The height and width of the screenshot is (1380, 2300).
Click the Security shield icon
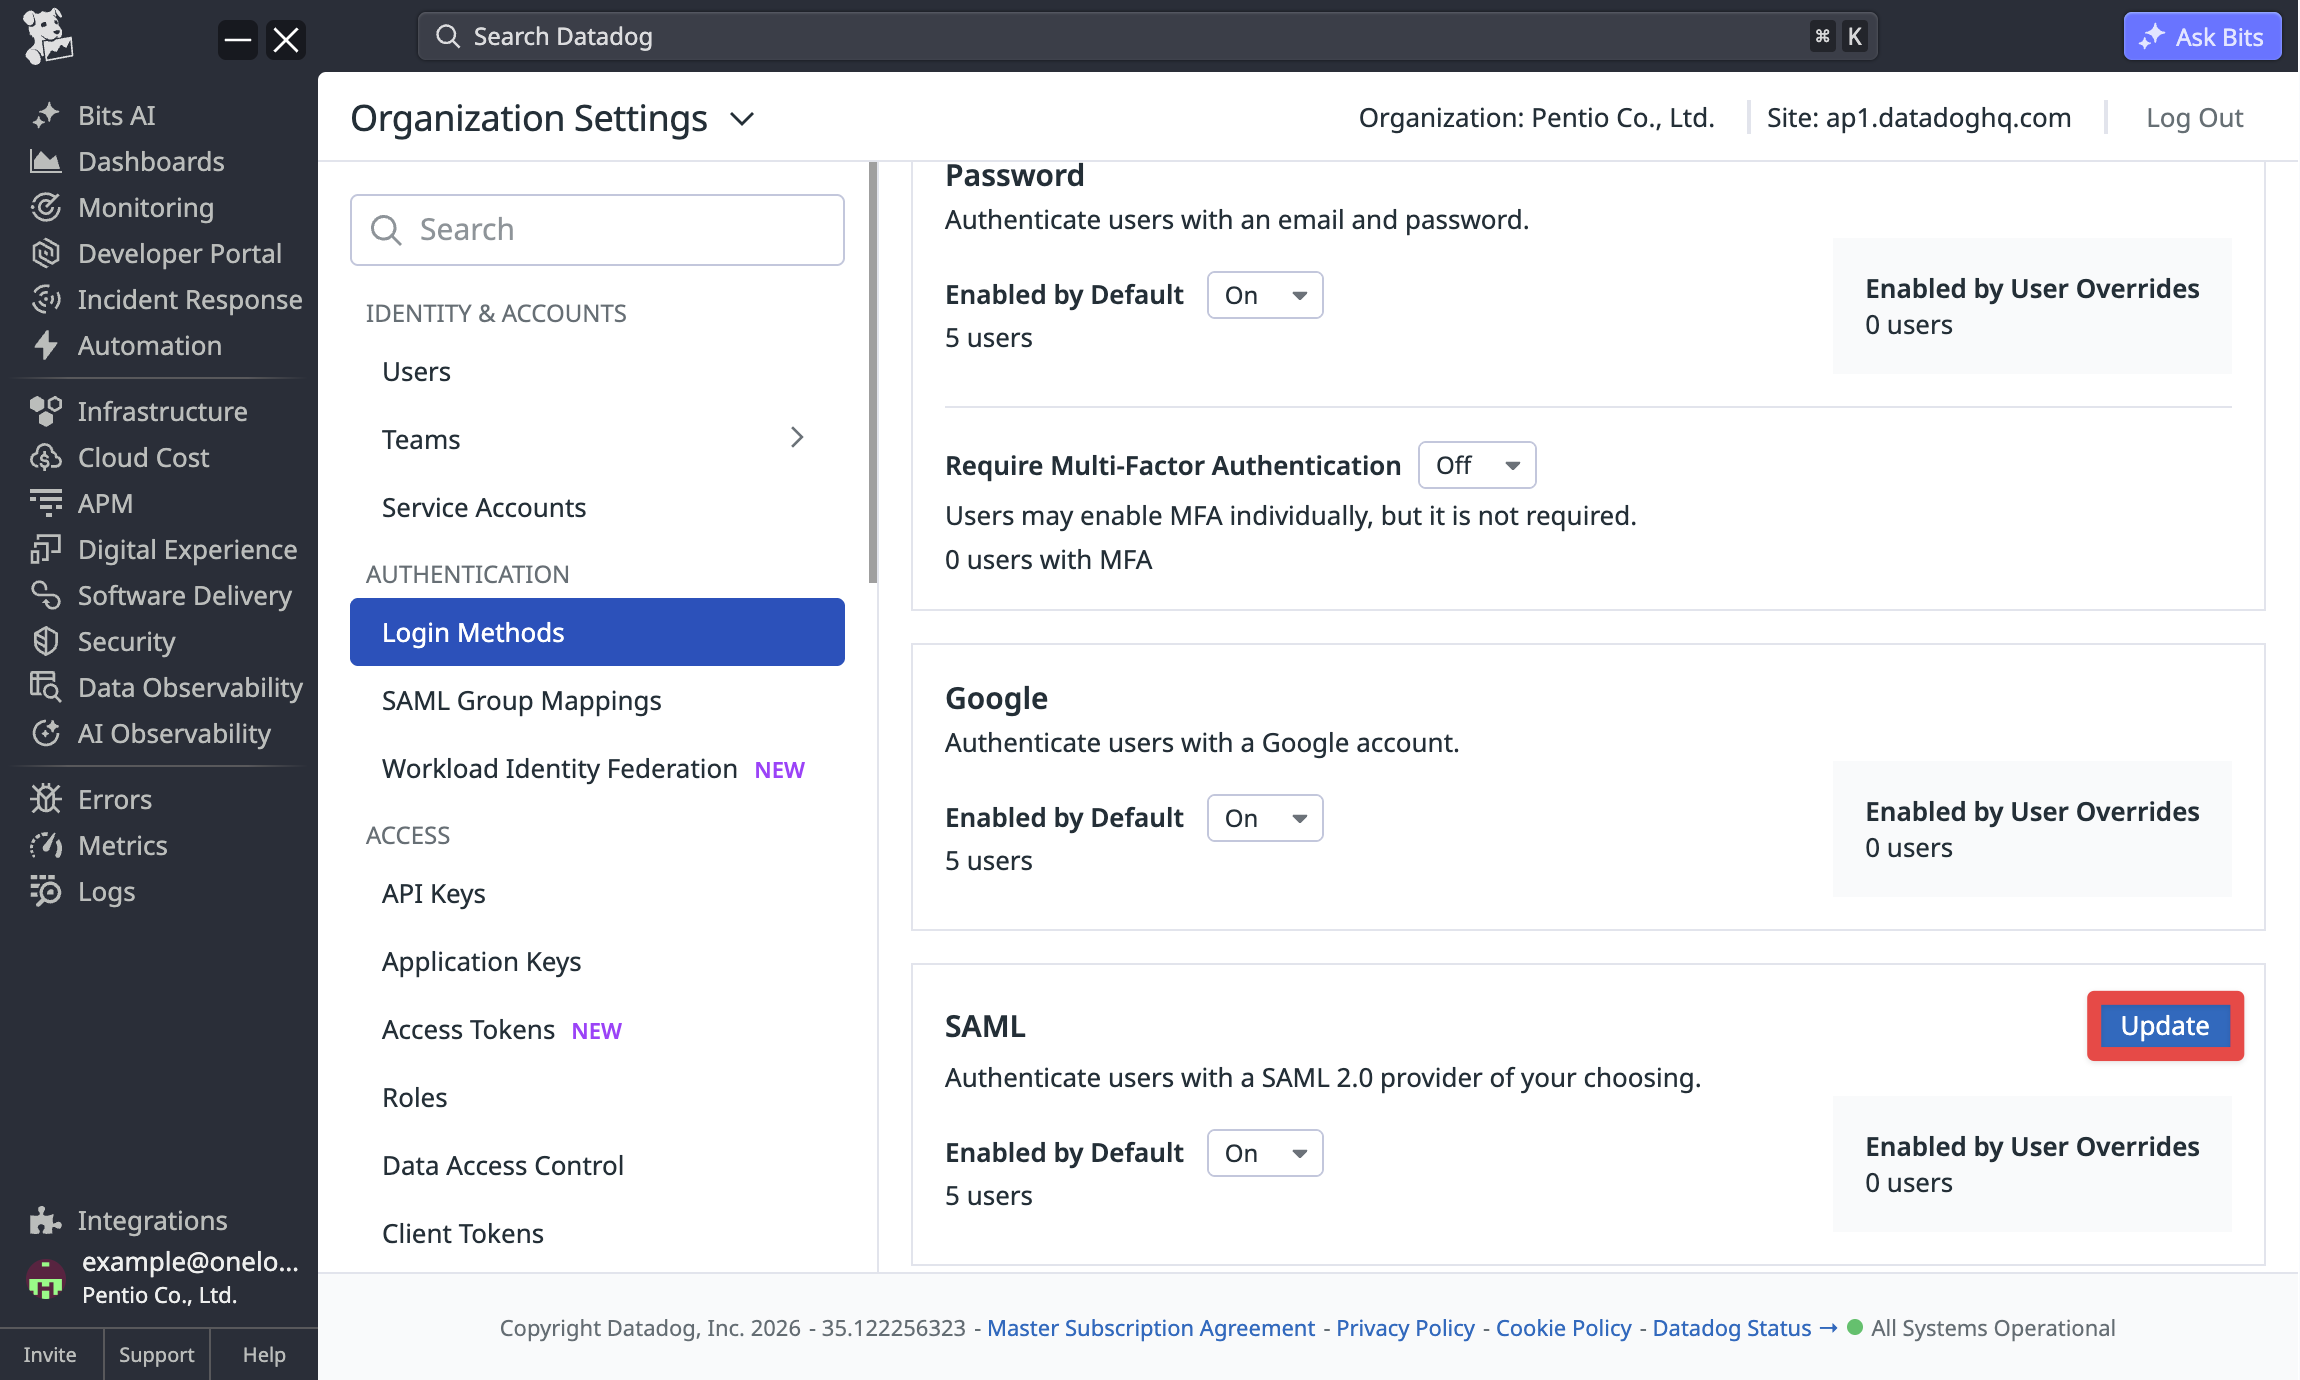pyautogui.click(x=46, y=642)
